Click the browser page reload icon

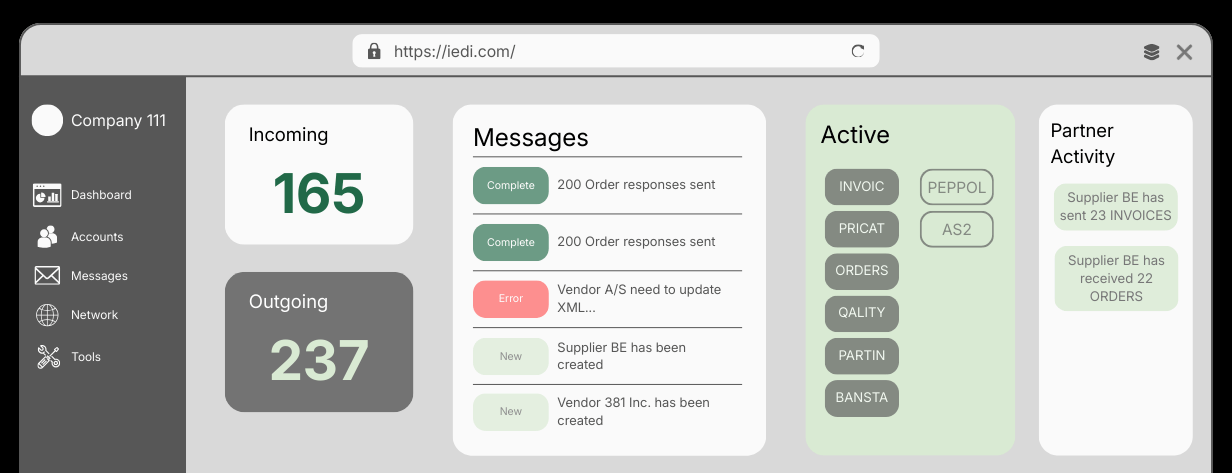(x=857, y=51)
